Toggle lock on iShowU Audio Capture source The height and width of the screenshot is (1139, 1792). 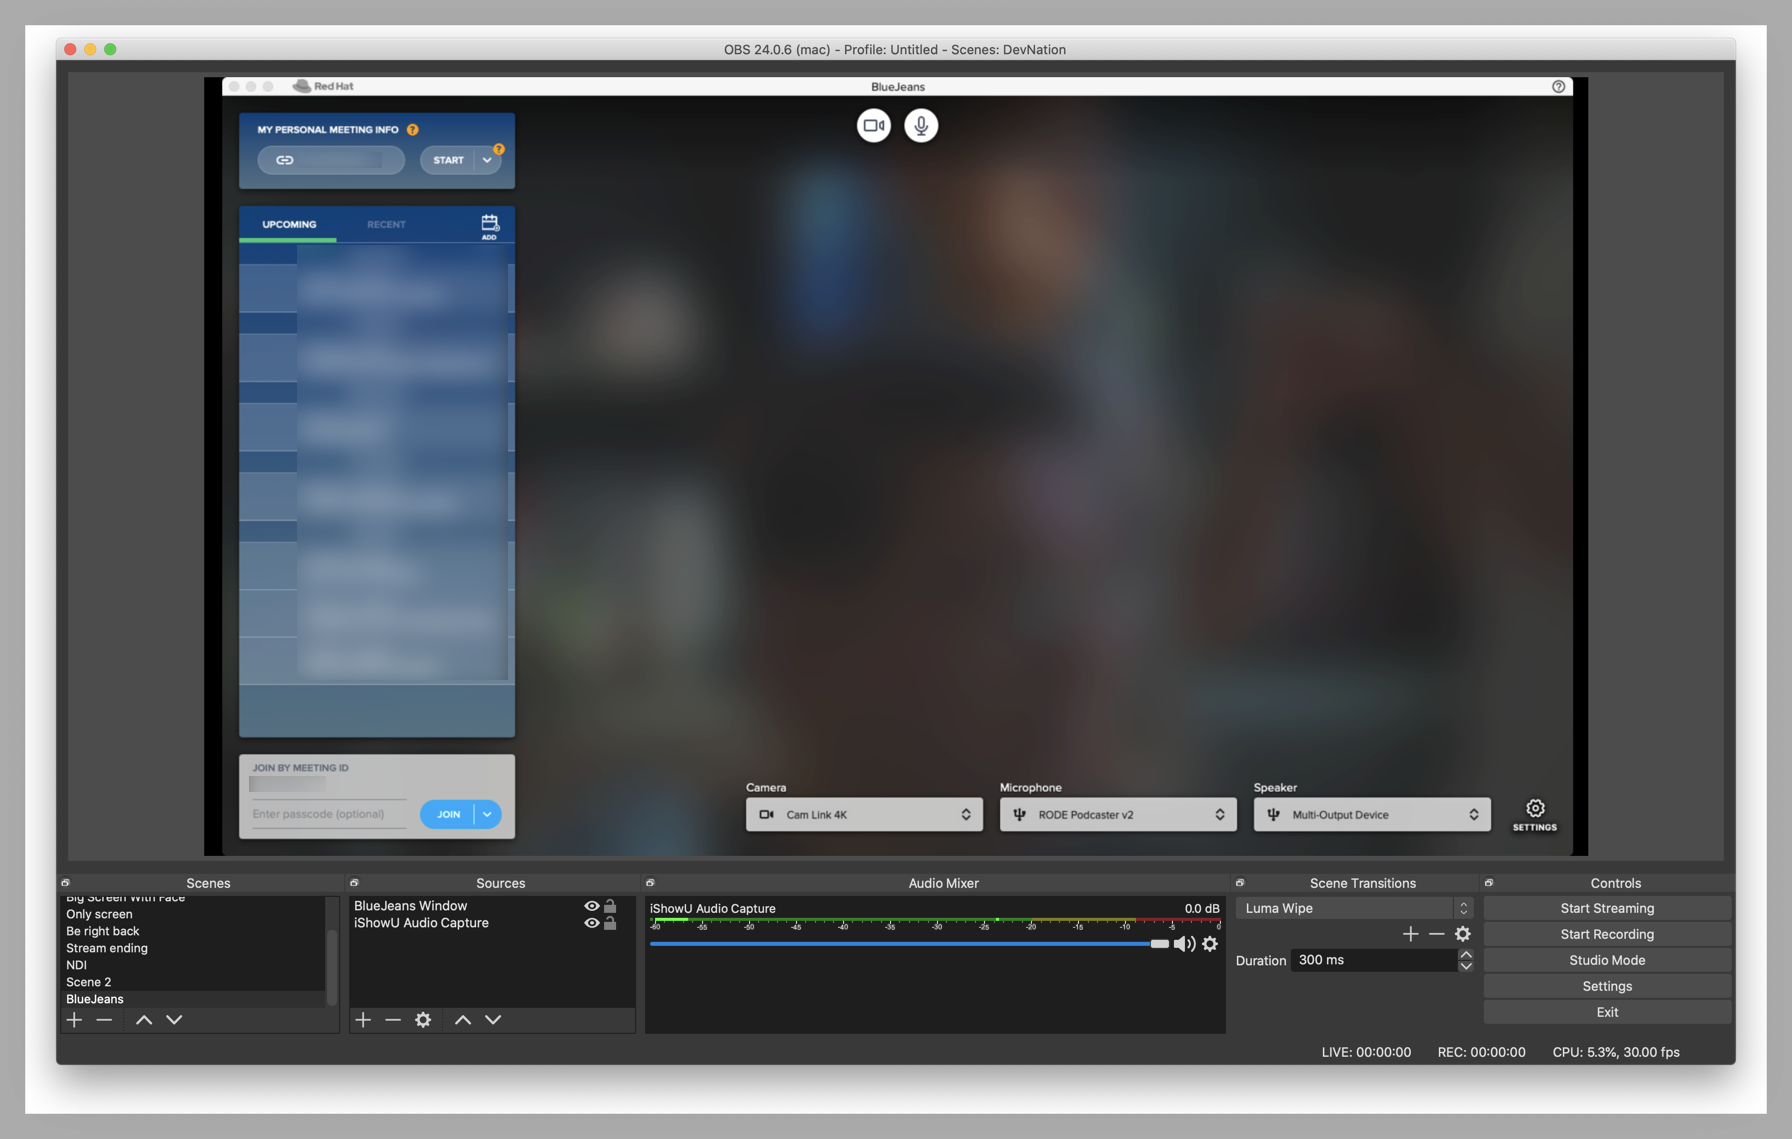click(610, 923)
